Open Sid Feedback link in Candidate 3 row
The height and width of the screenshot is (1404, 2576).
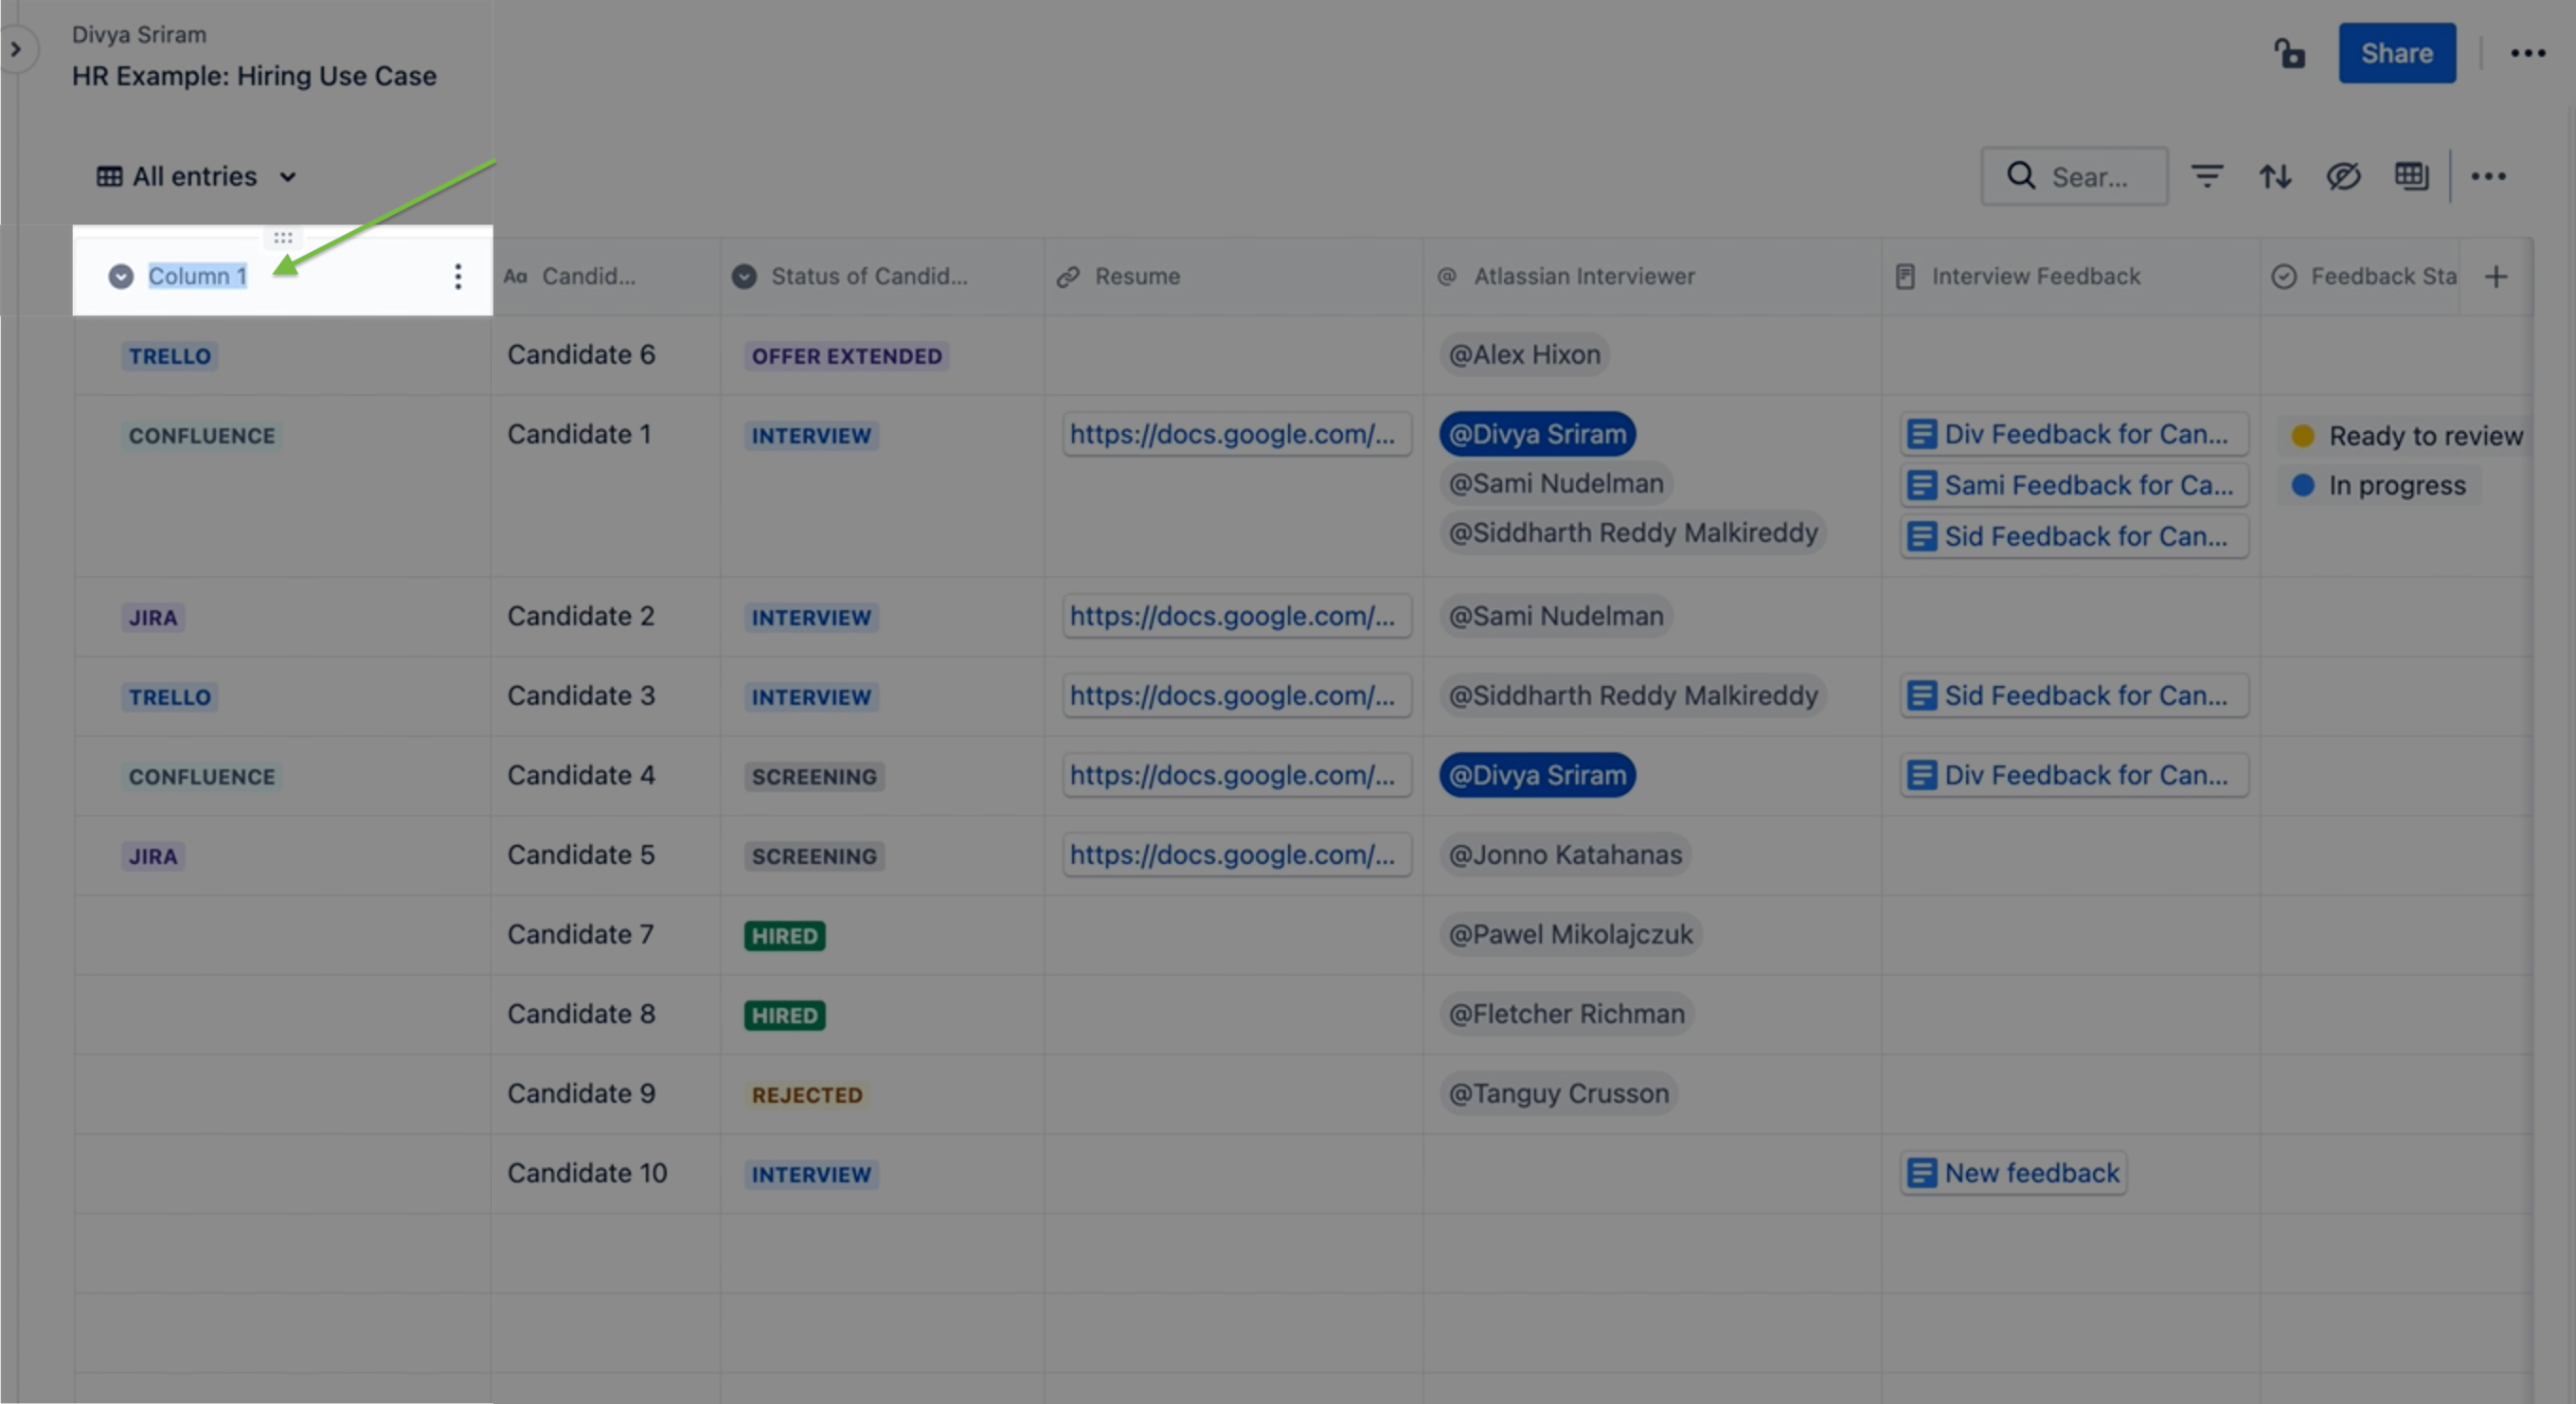tap(2074, 696)
